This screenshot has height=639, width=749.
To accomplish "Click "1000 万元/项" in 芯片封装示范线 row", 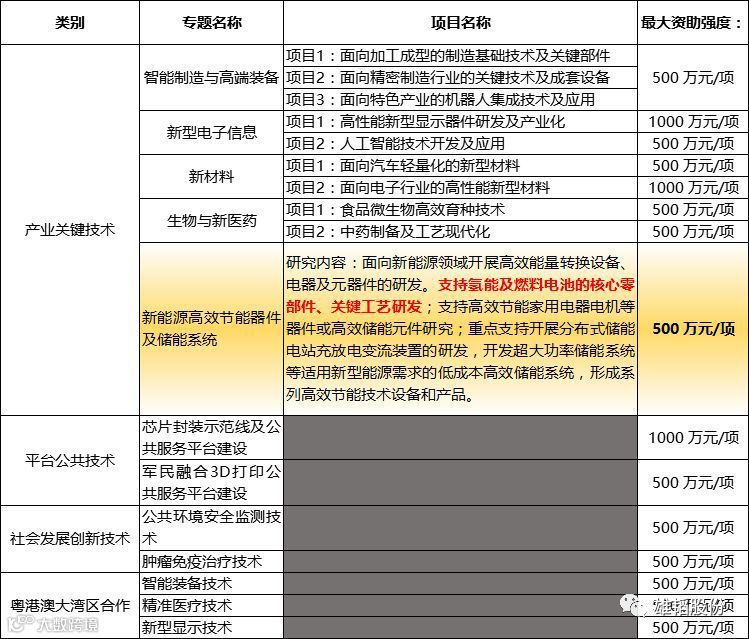I will click(x=693, y=437).
